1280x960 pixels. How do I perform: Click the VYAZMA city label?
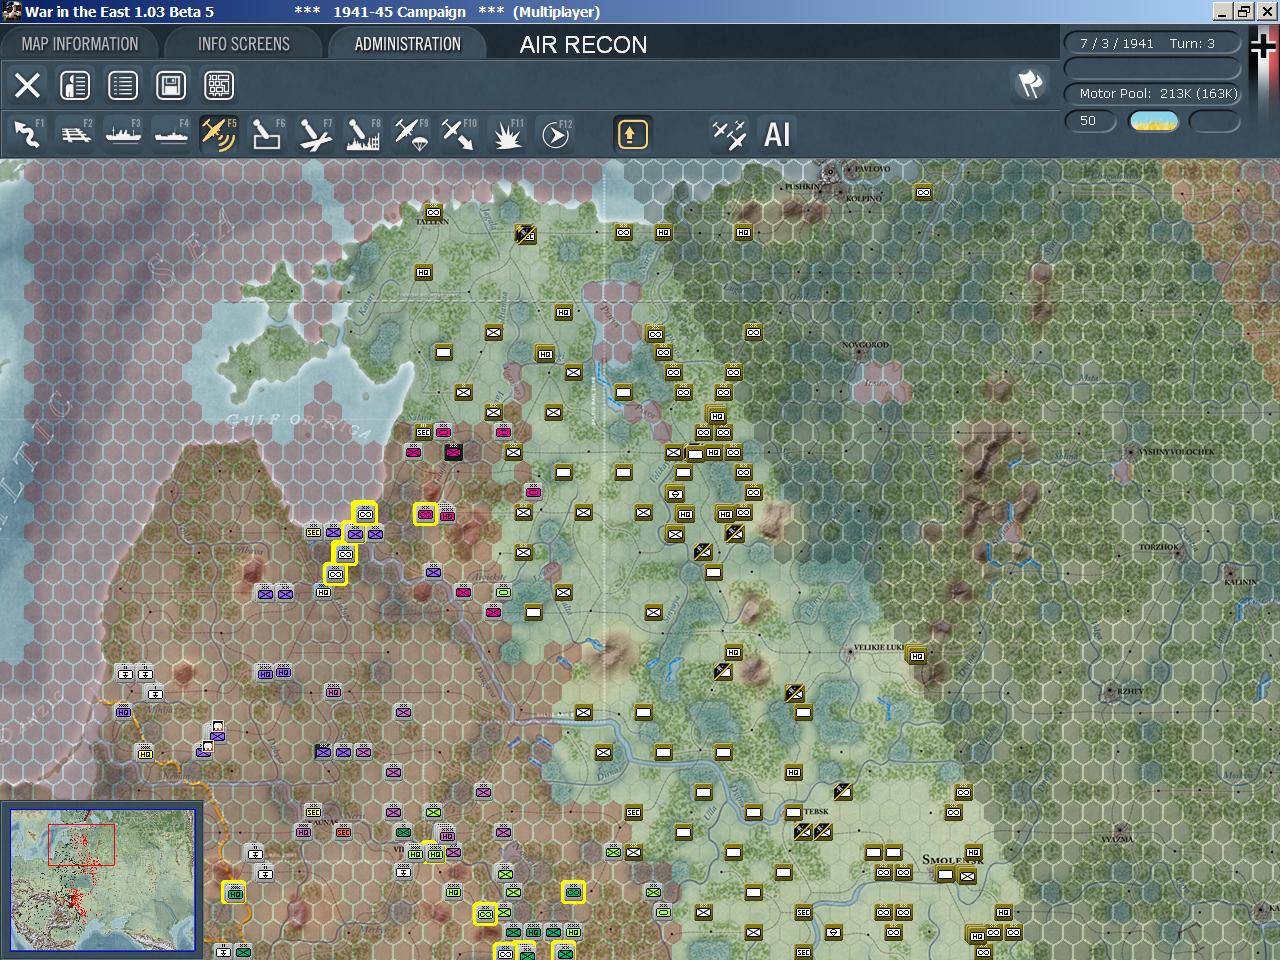point(1117,840)
